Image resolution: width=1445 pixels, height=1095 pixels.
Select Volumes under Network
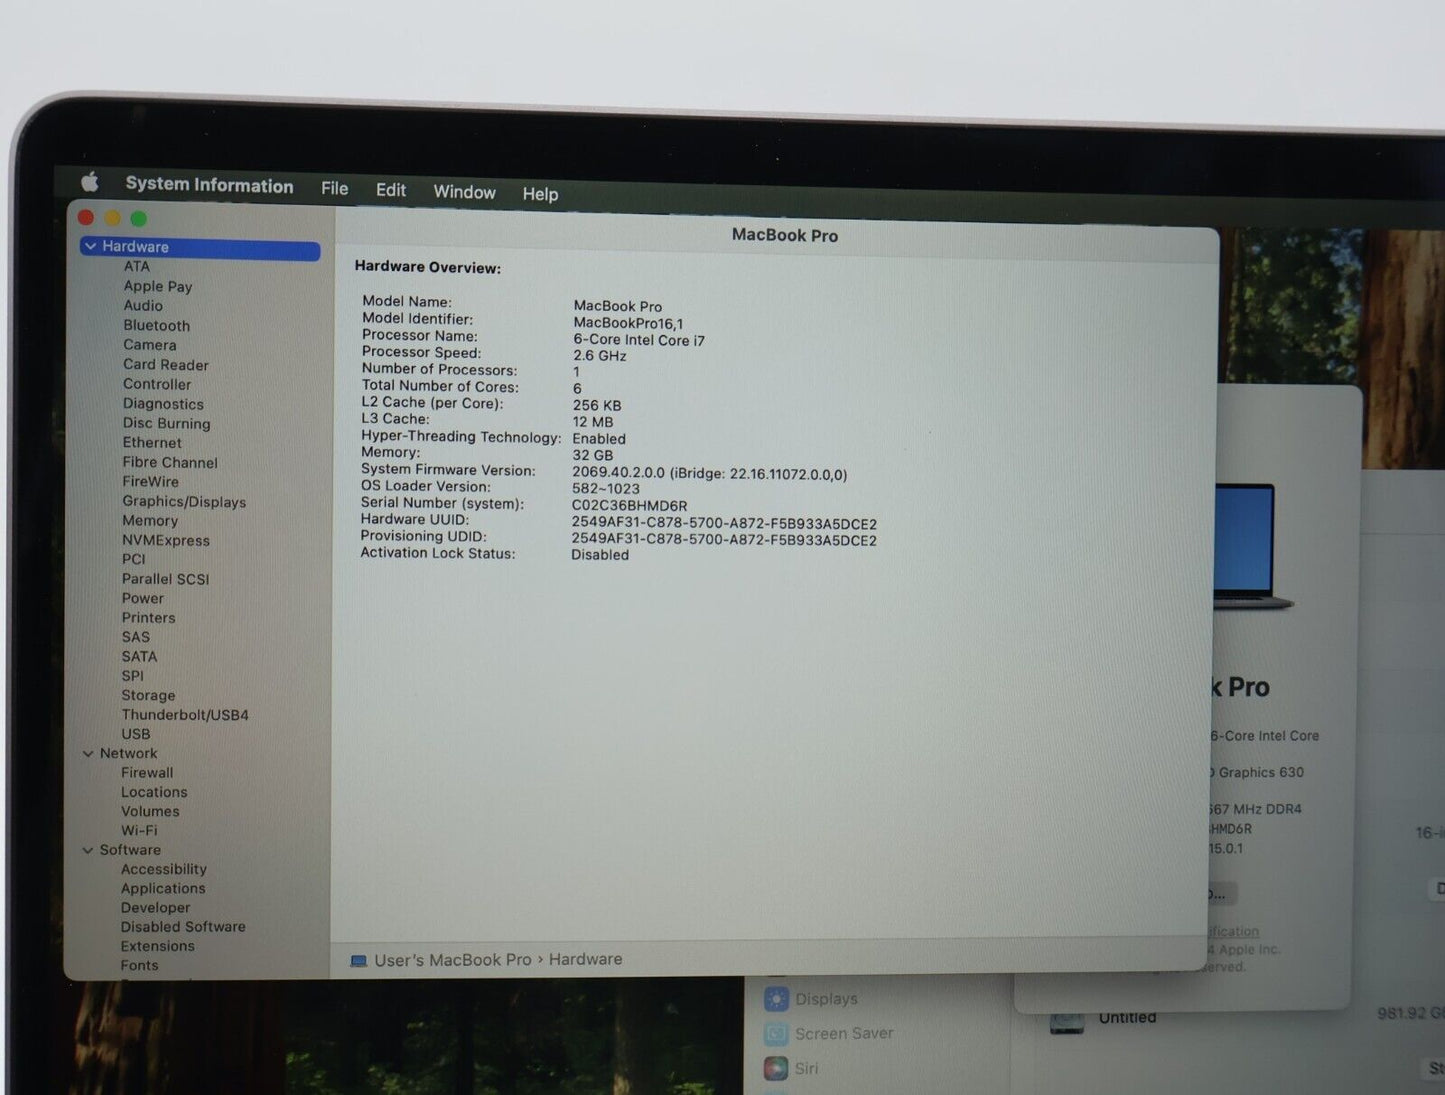click(x=150, y=811)
